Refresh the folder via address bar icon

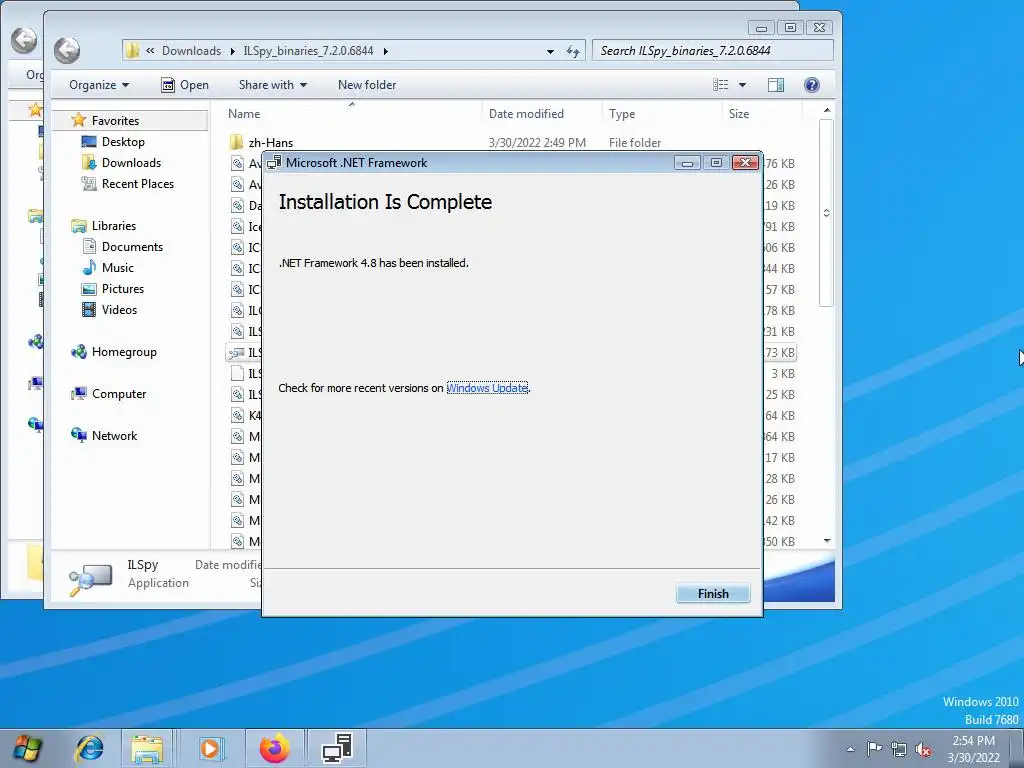coord(573,51)
